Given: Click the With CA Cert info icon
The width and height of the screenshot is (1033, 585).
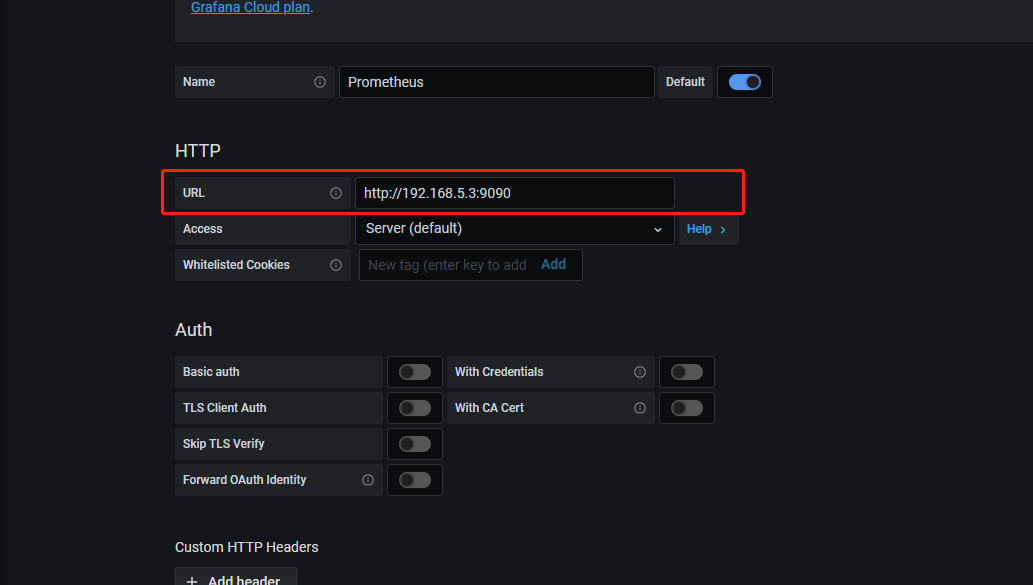Looking at the screenshot, I should click(x=640, y=408).
